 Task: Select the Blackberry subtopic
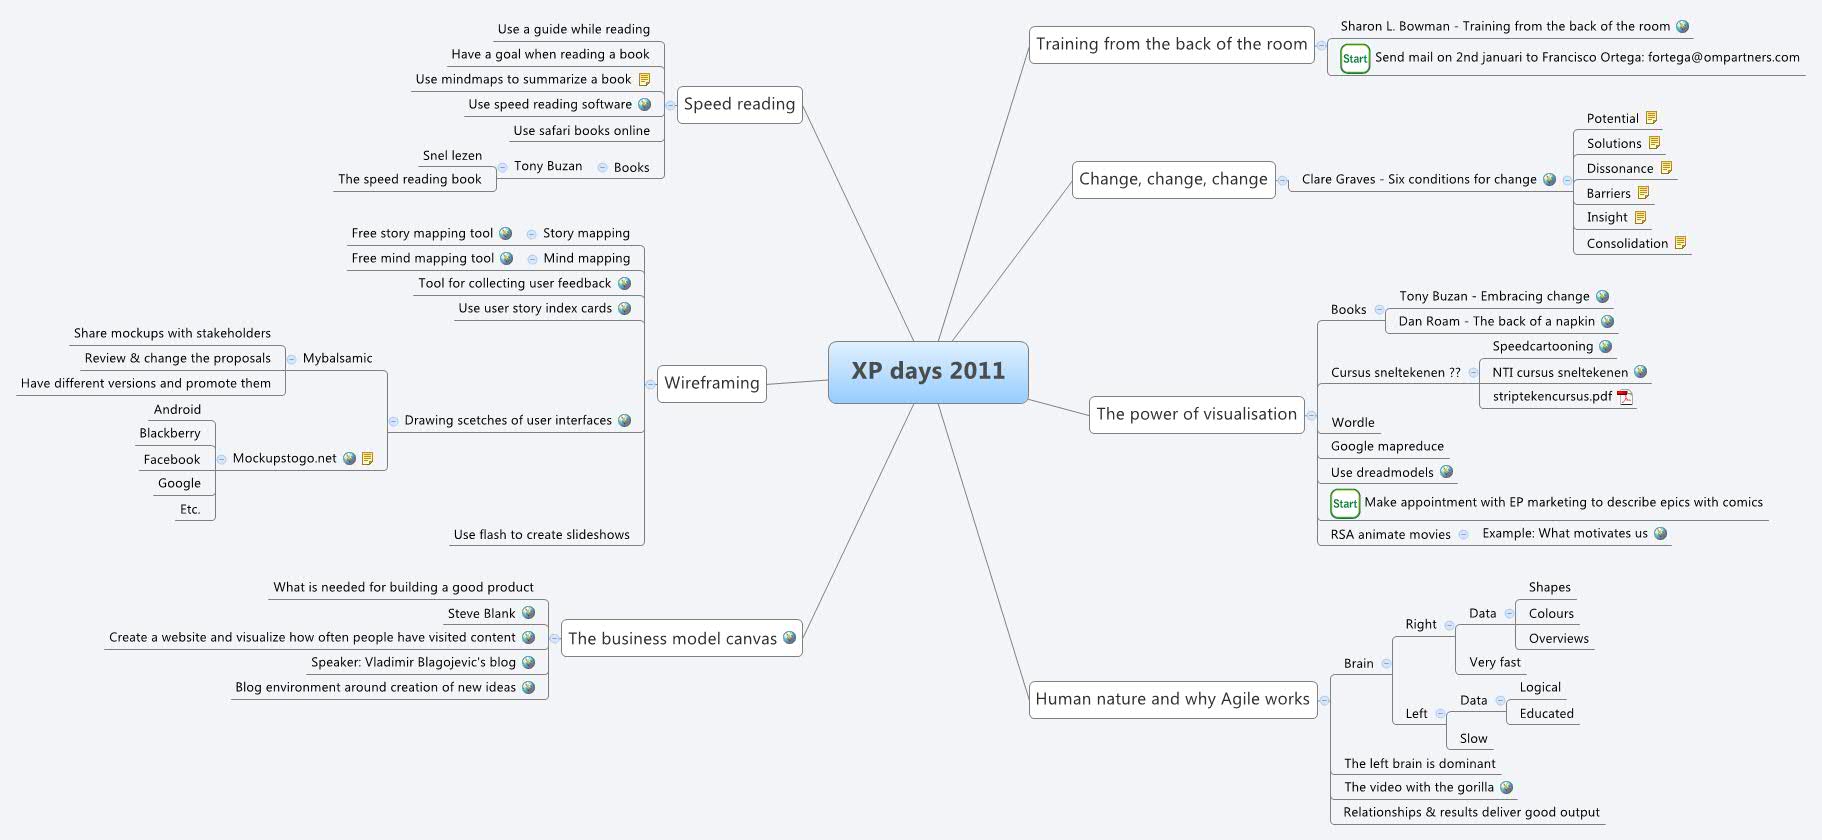[x=170, y=433]
